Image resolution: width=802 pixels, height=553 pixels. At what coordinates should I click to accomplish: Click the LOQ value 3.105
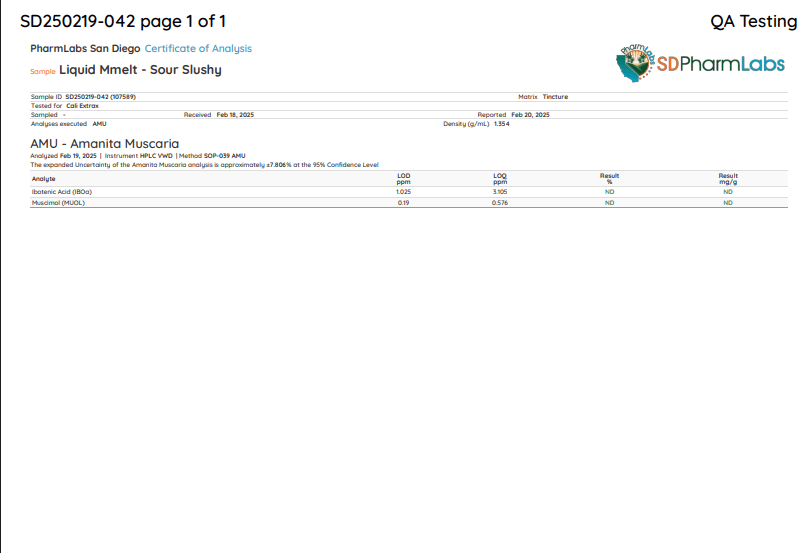click(x=500, y=191)
